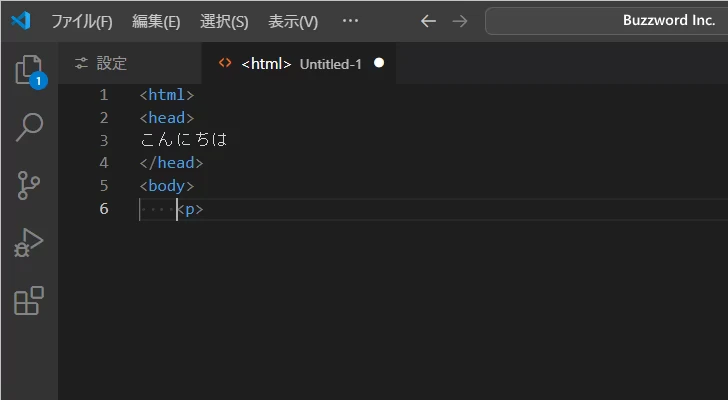Click the orange HTML file icon on tab
728x400 pixels.
tap(225, 63)
